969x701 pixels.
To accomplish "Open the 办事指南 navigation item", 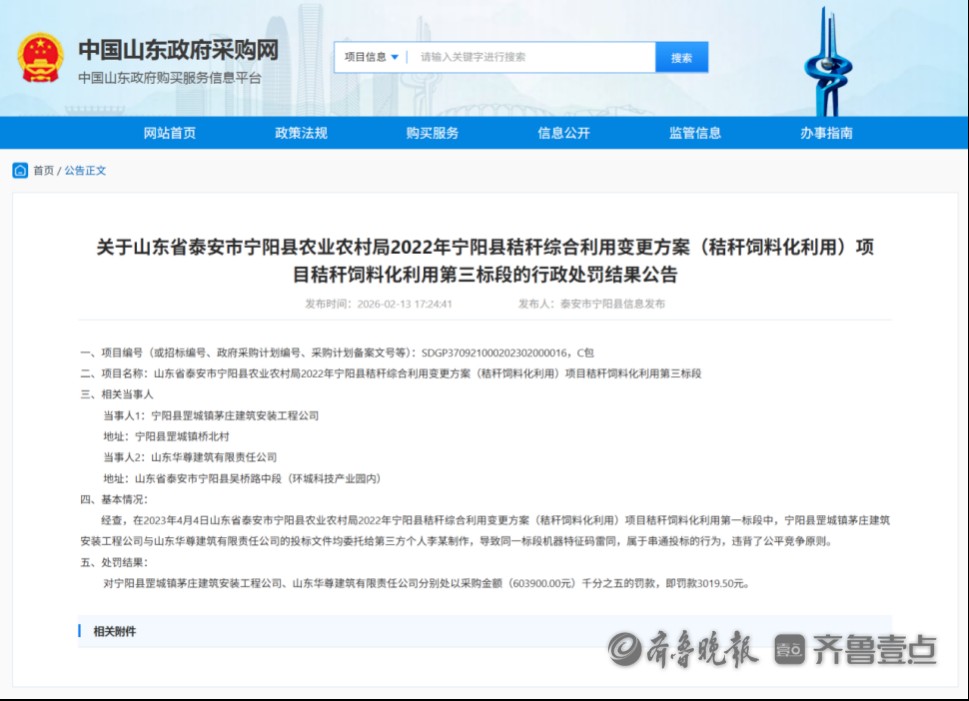I will (x=826, y=133).
